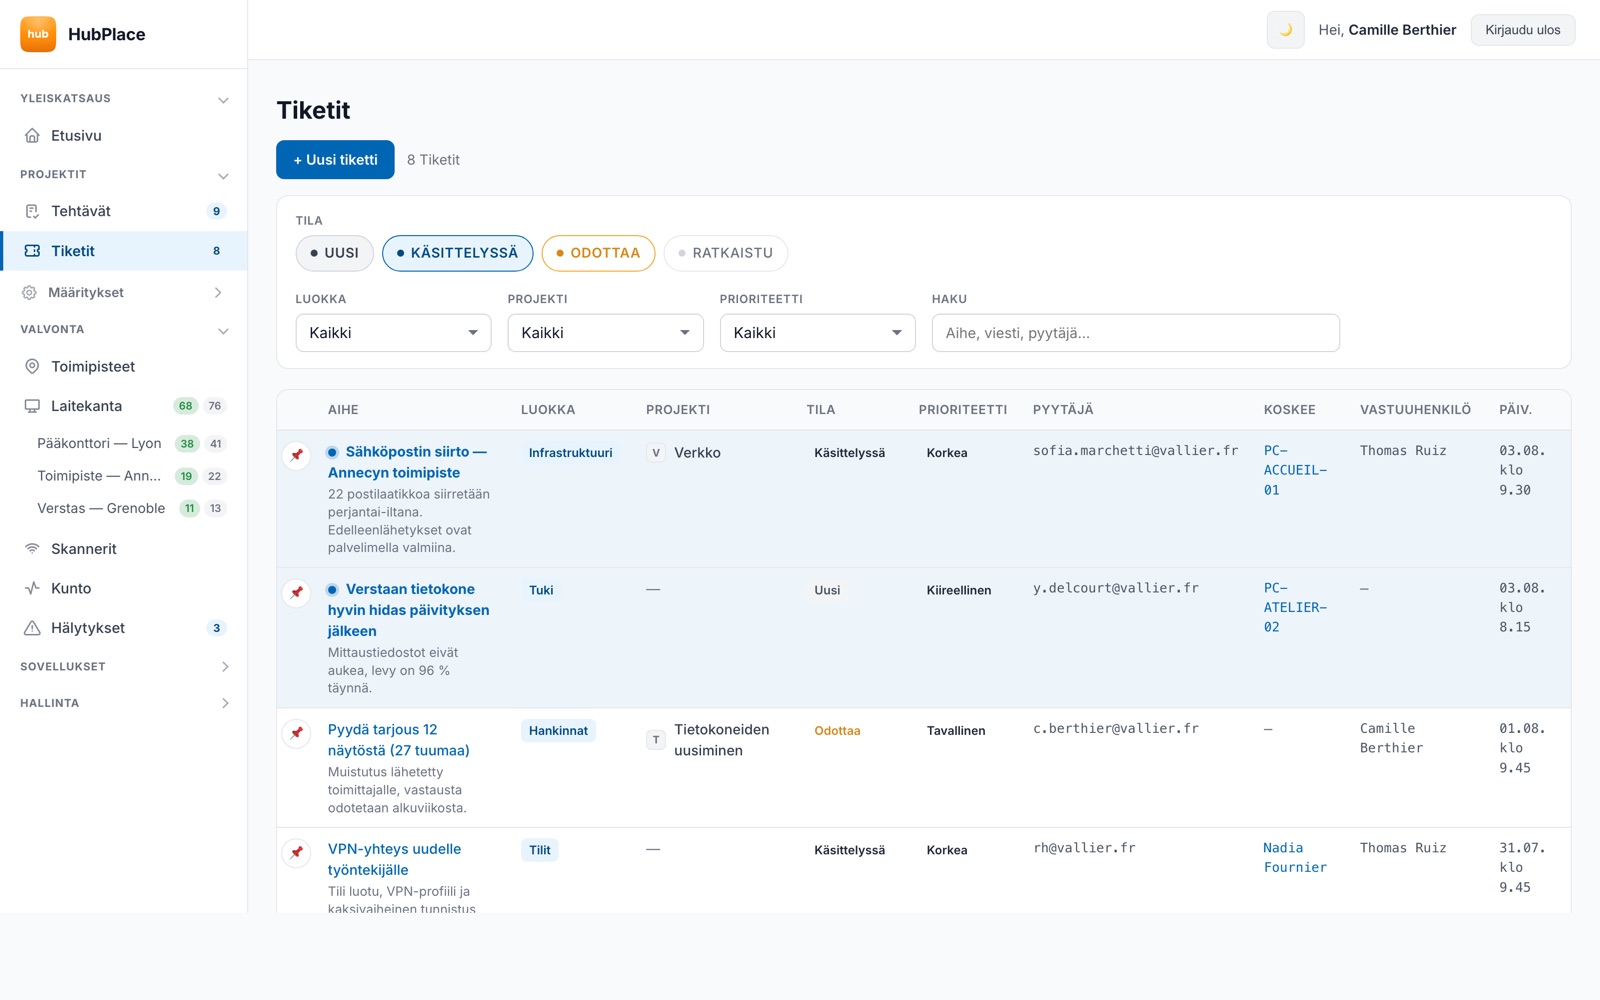Open ticket Pyydä tarjous 12 näytöstä
The width and height of the screenshot is (1600, 1000).
(399, 740)
